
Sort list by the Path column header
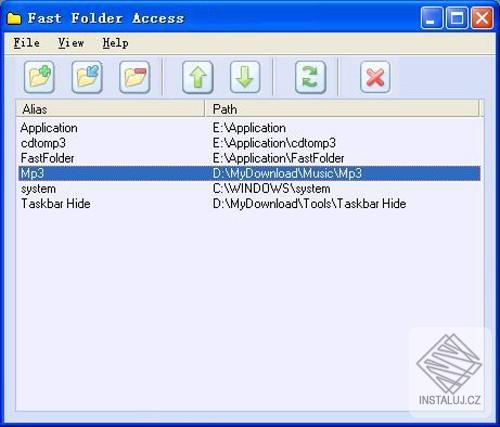click(342, 109)
